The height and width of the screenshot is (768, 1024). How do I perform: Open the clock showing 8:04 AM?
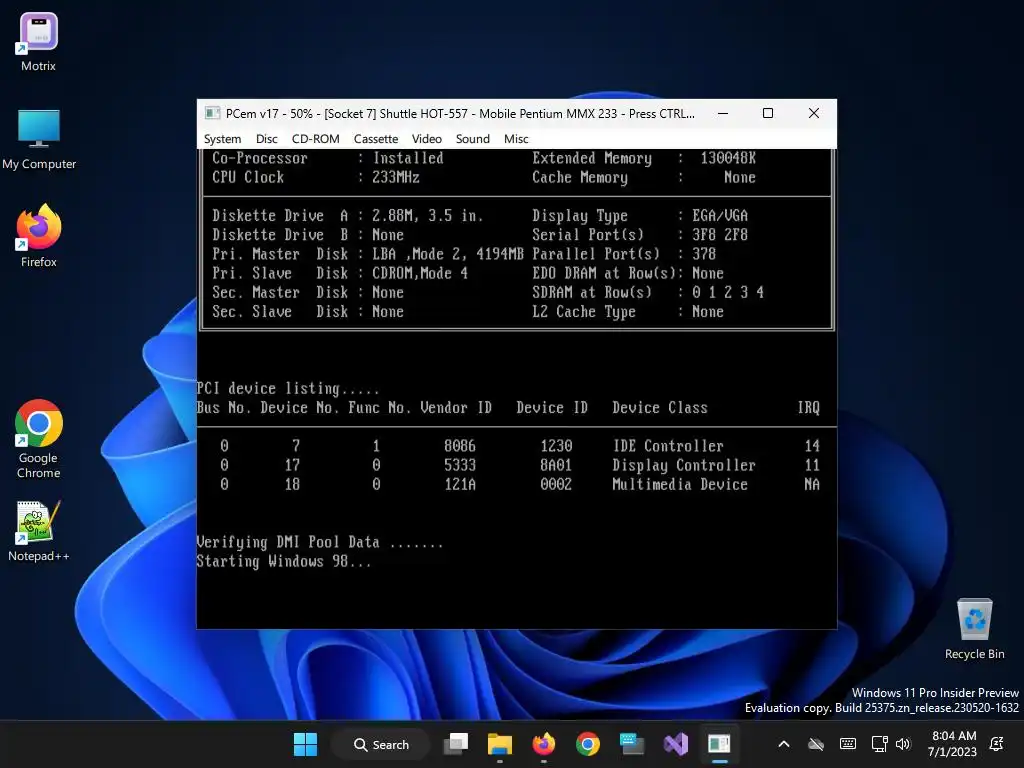click(953, 744)
